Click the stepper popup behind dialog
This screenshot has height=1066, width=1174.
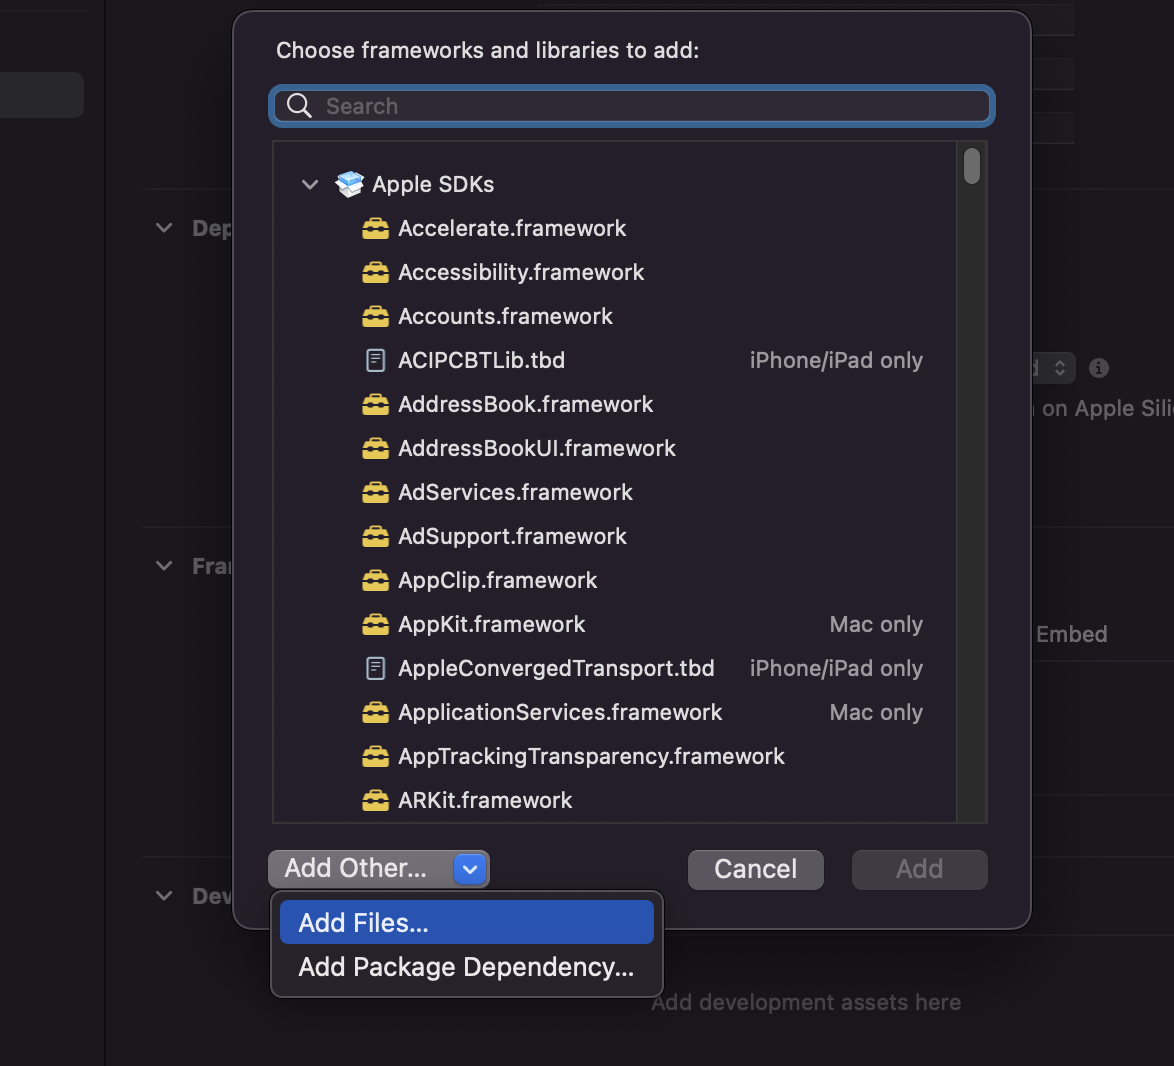pyautogui.click(x=1054, y=368)
